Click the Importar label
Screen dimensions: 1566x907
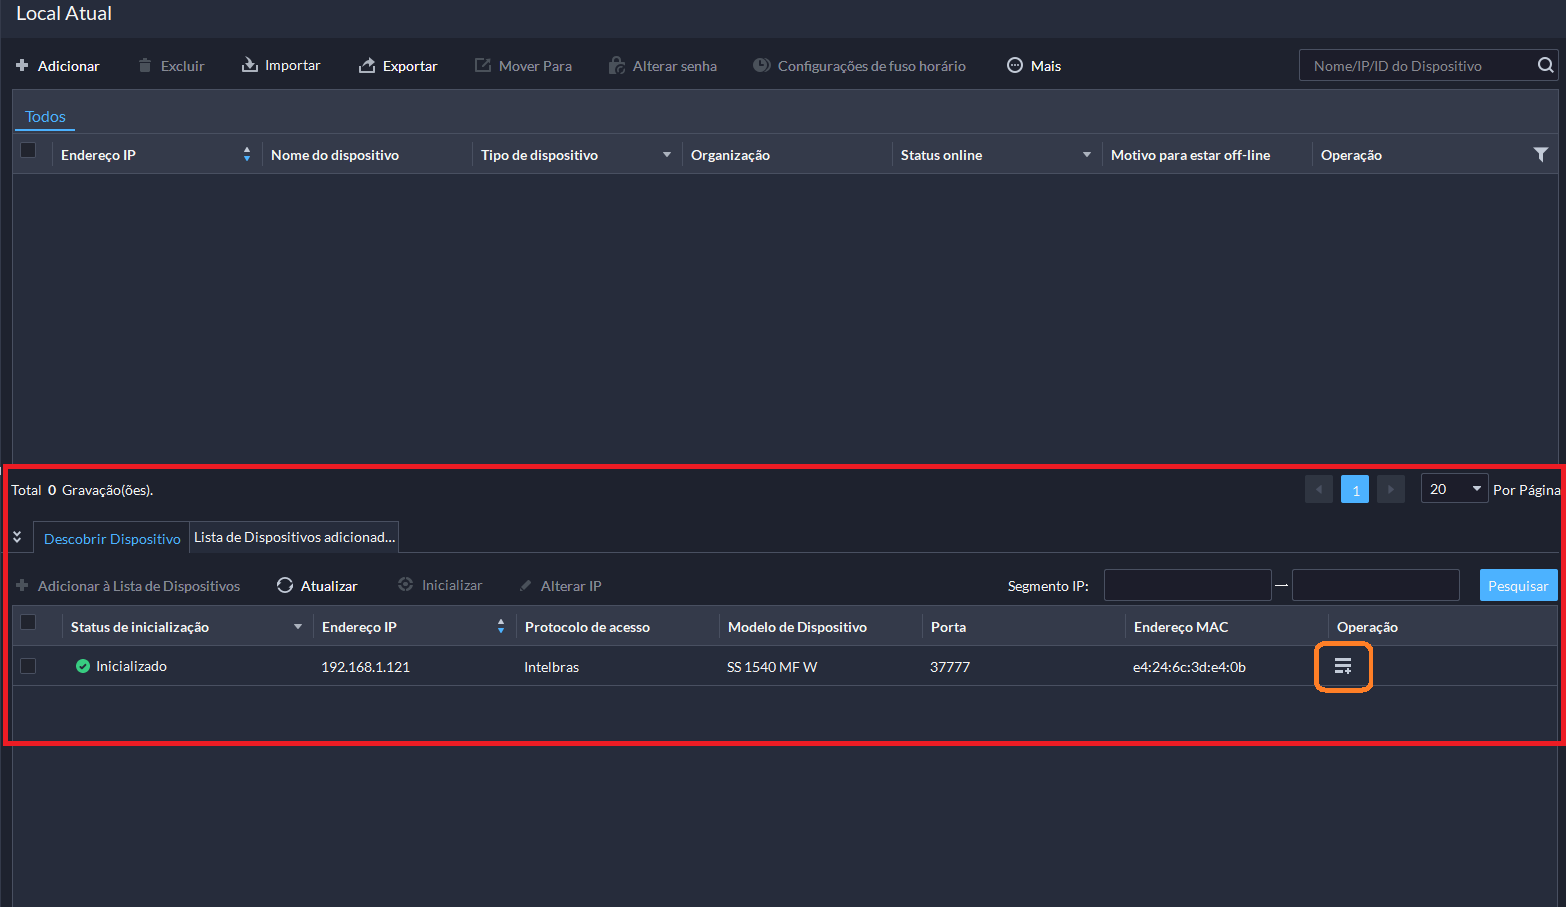tap(293, 65)
